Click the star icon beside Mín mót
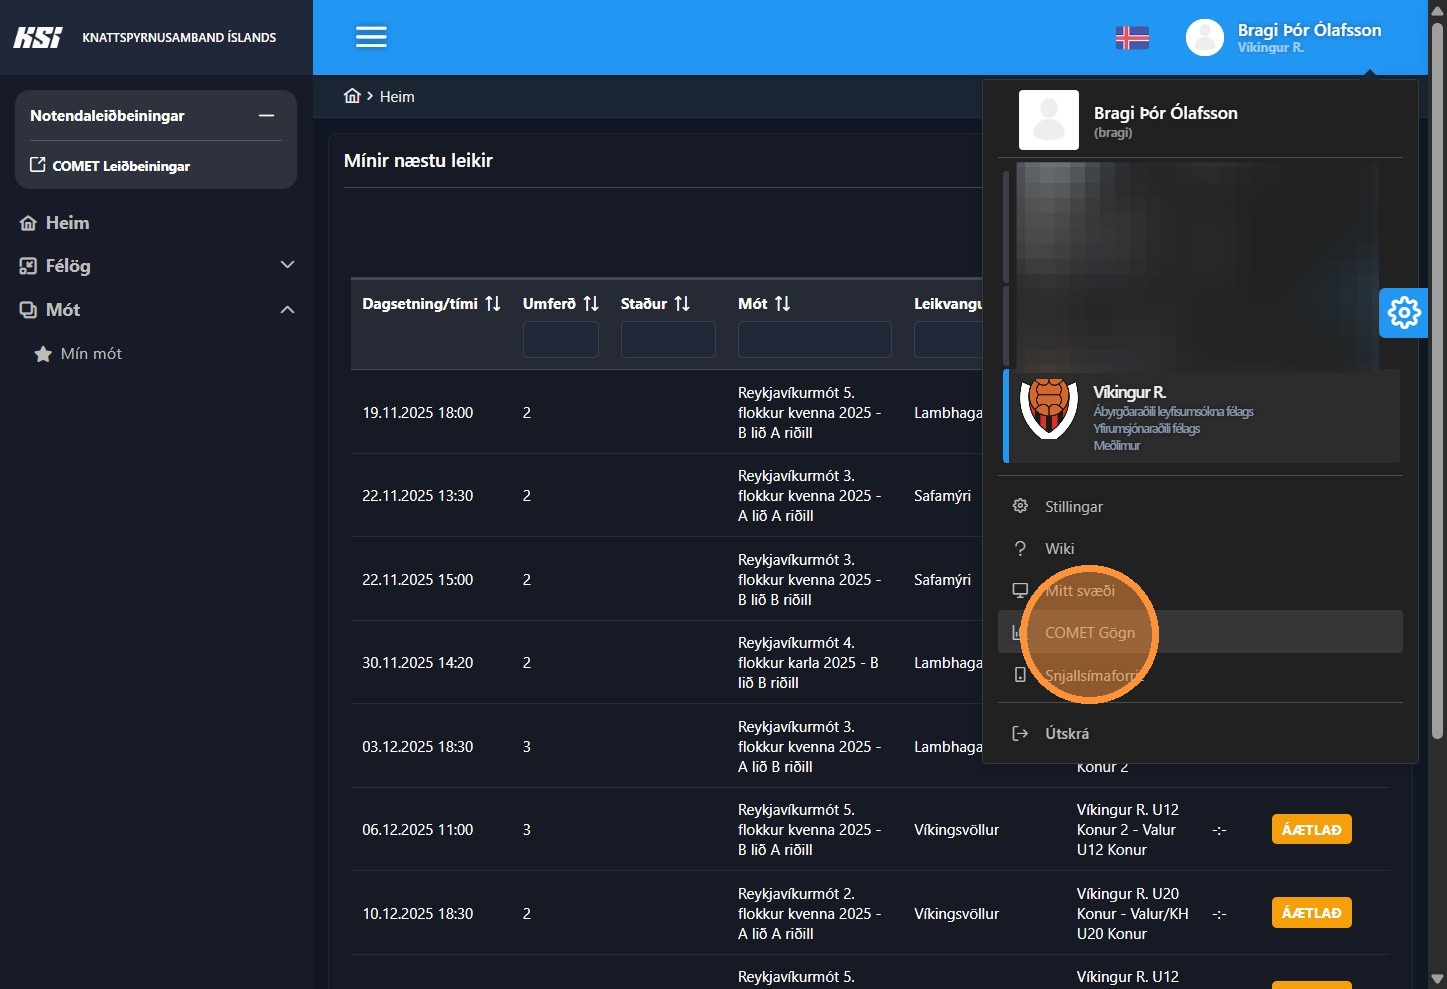Screen dimensions: 1447x989 [x=43, y=354]
